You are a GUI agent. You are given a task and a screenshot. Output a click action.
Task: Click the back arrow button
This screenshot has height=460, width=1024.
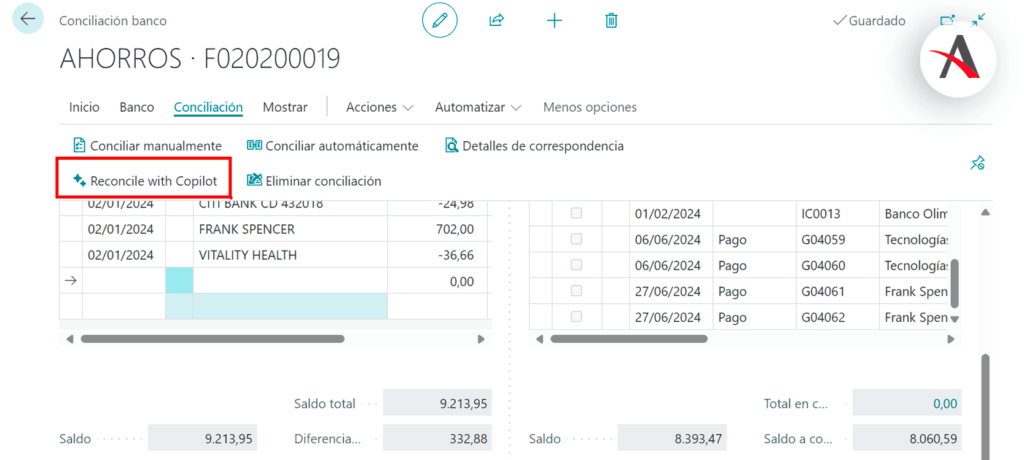click(x=27, y=20)
